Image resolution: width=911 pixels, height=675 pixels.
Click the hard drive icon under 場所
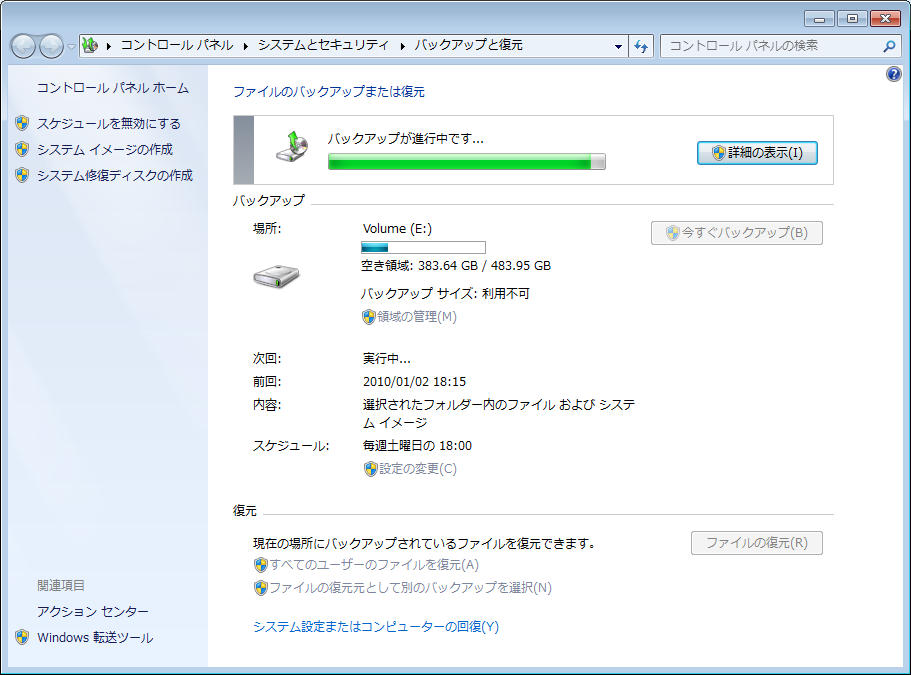click(x=277, y=275)
